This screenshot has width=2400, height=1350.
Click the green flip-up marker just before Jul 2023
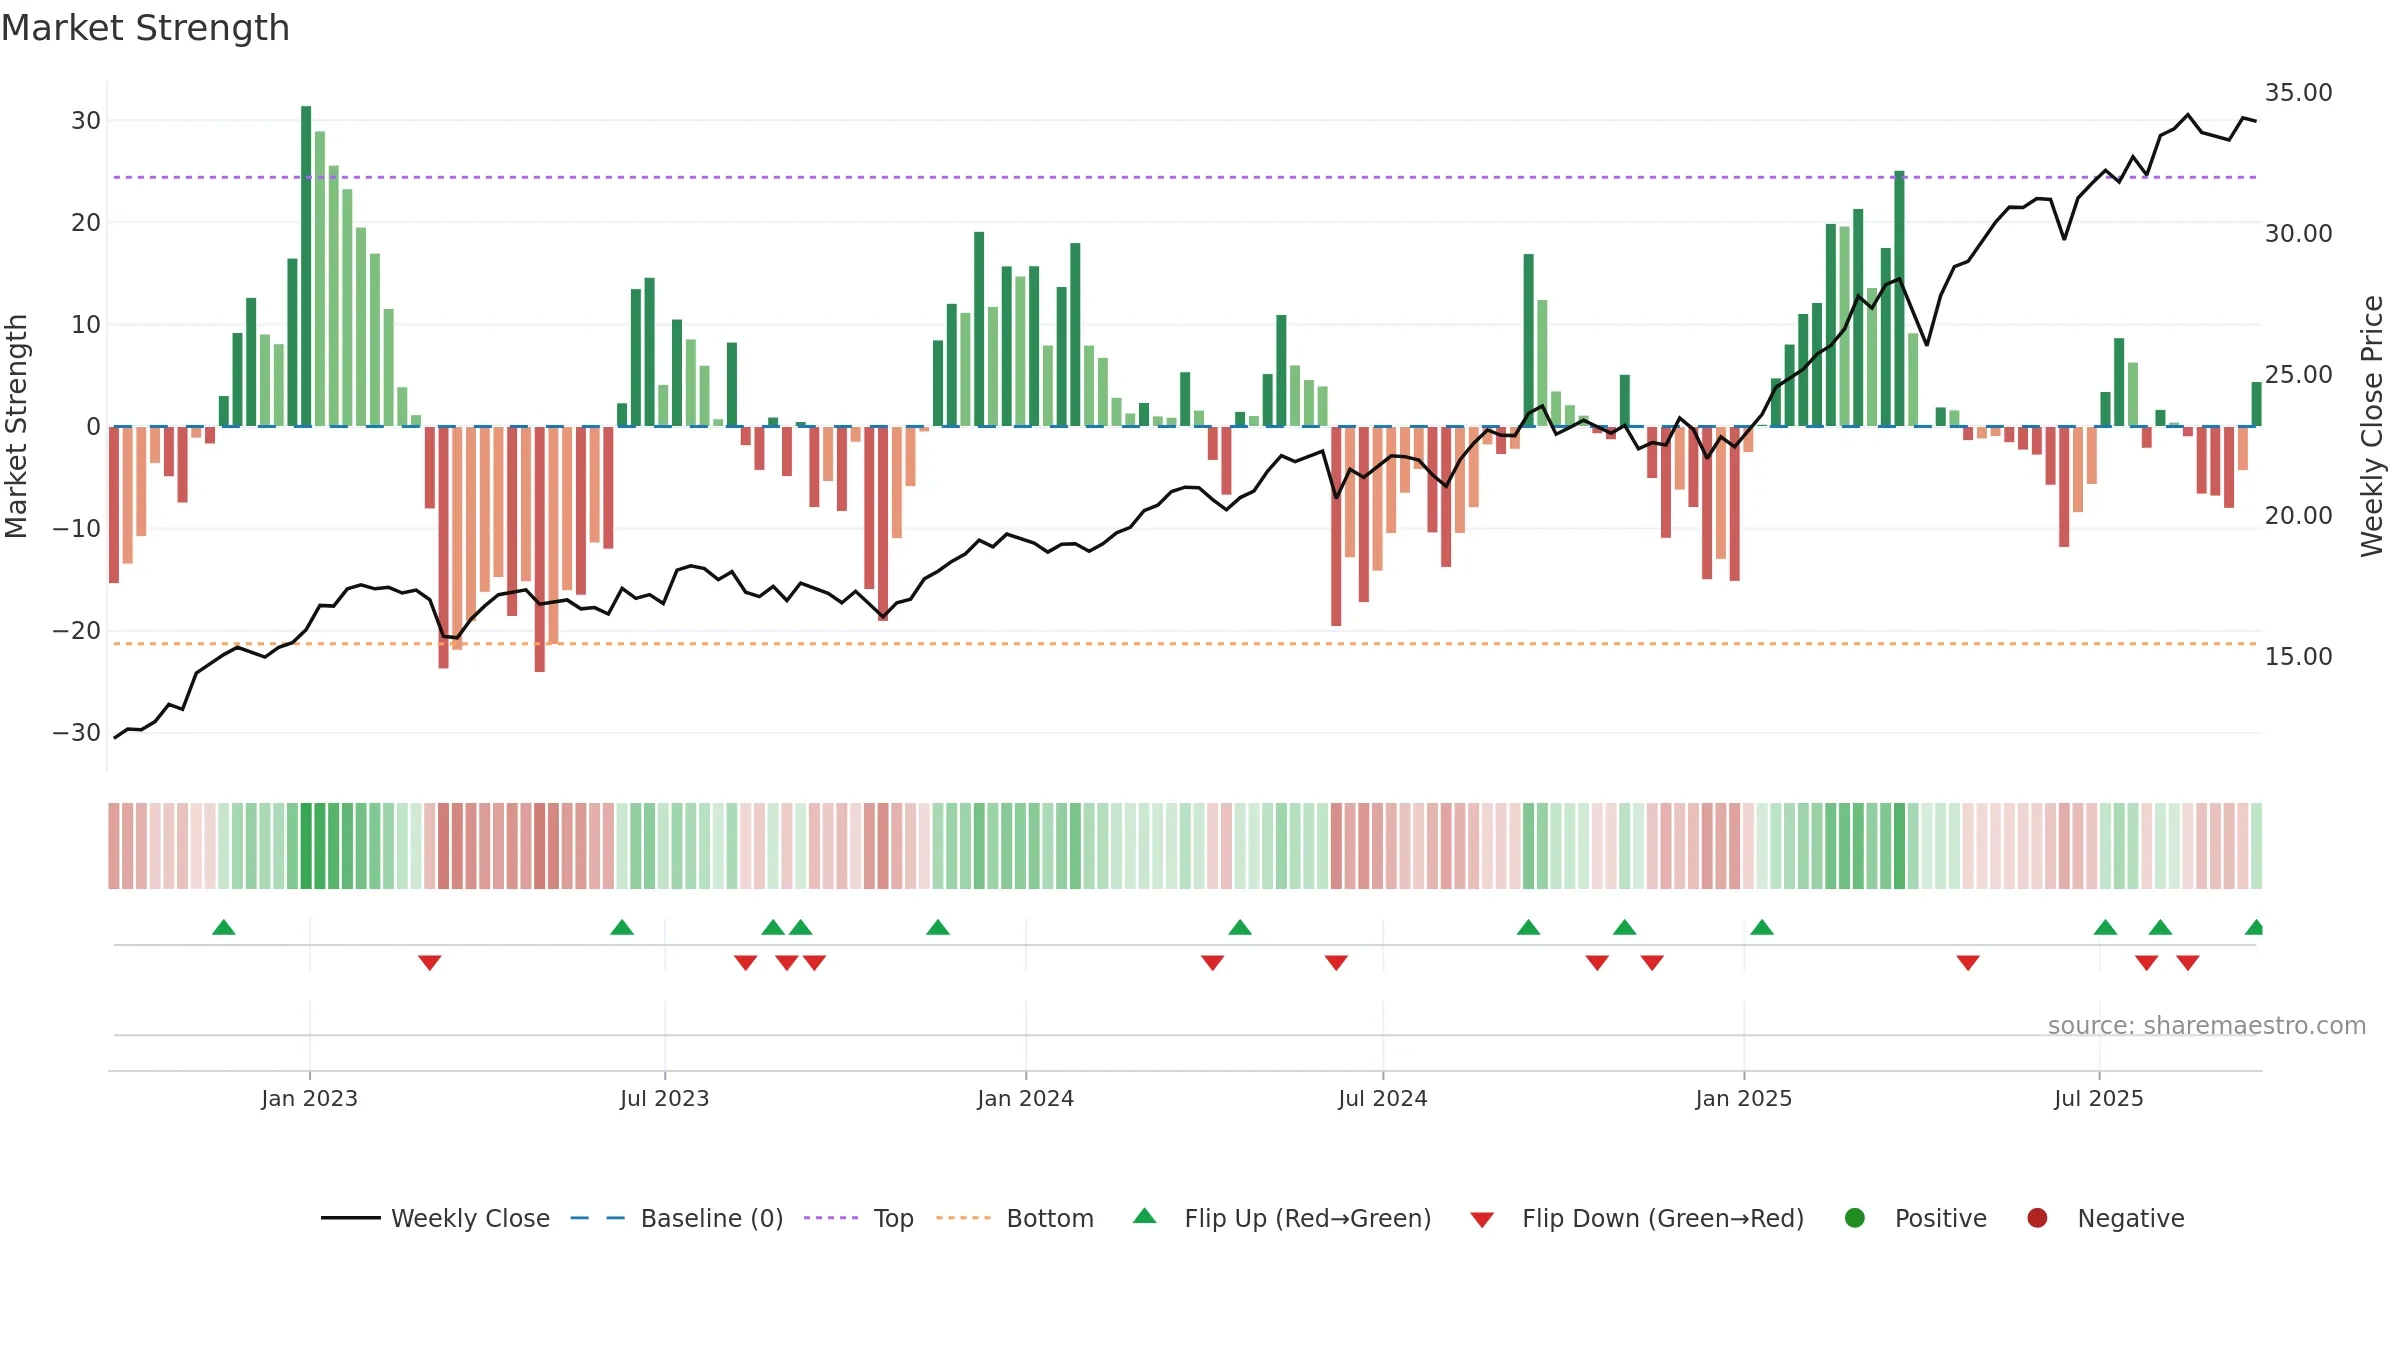click(622, 927)
